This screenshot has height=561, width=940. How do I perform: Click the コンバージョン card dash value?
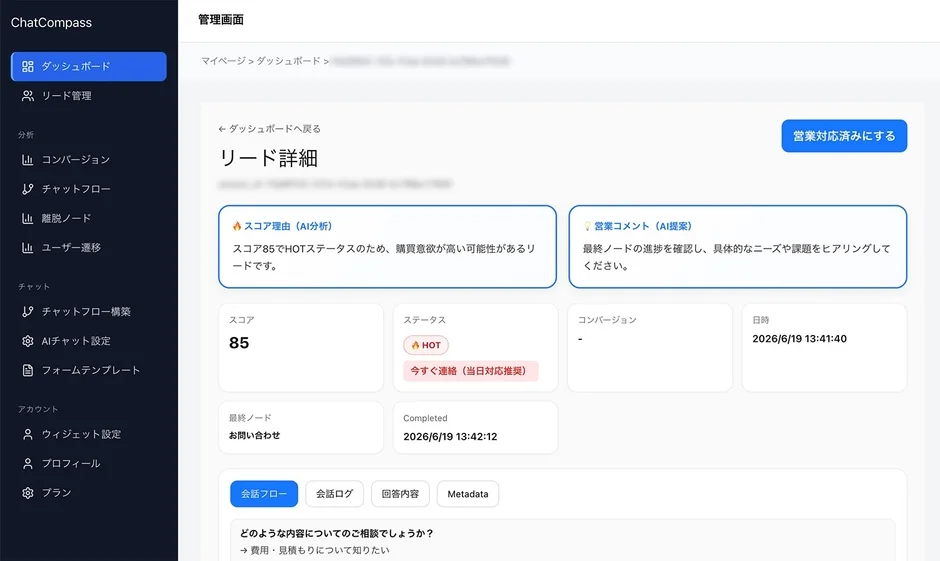pos(580,339)
